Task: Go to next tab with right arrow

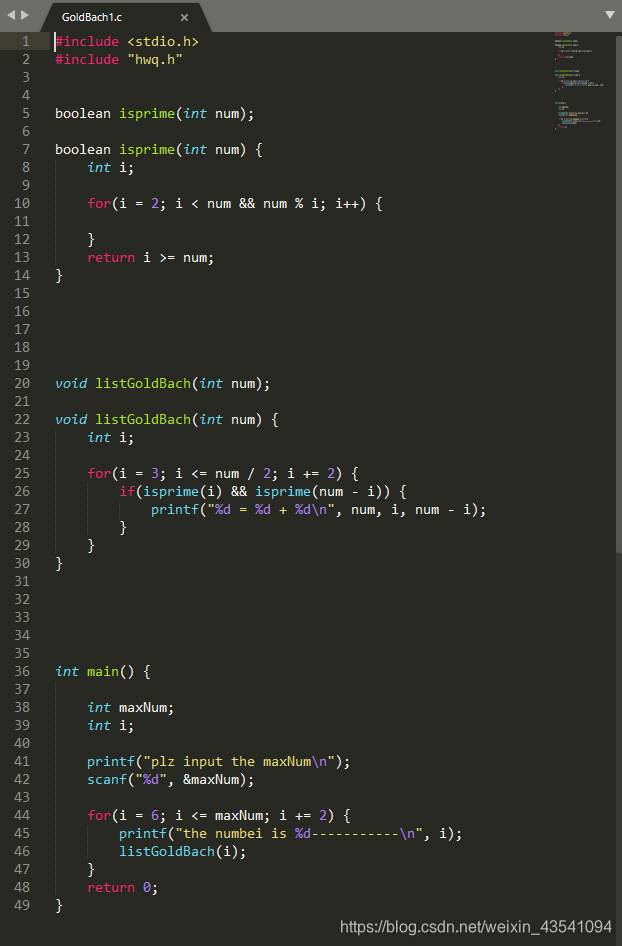Action: tap(25, 14)
